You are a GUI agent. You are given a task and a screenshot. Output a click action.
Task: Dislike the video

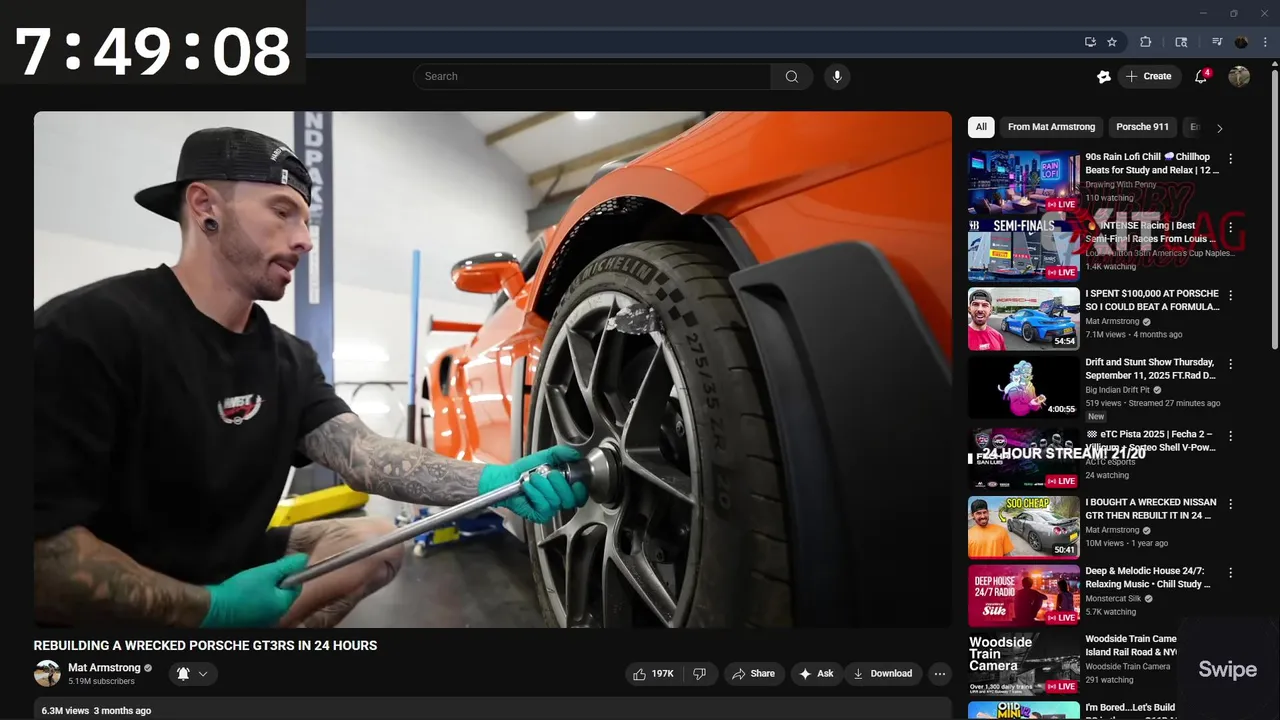point(700,674)
